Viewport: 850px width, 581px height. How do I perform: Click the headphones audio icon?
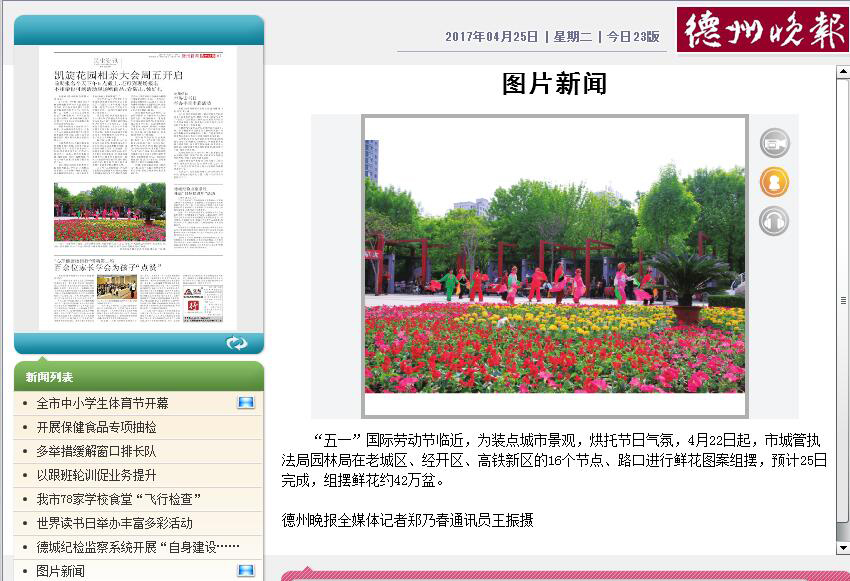[774, 220]
